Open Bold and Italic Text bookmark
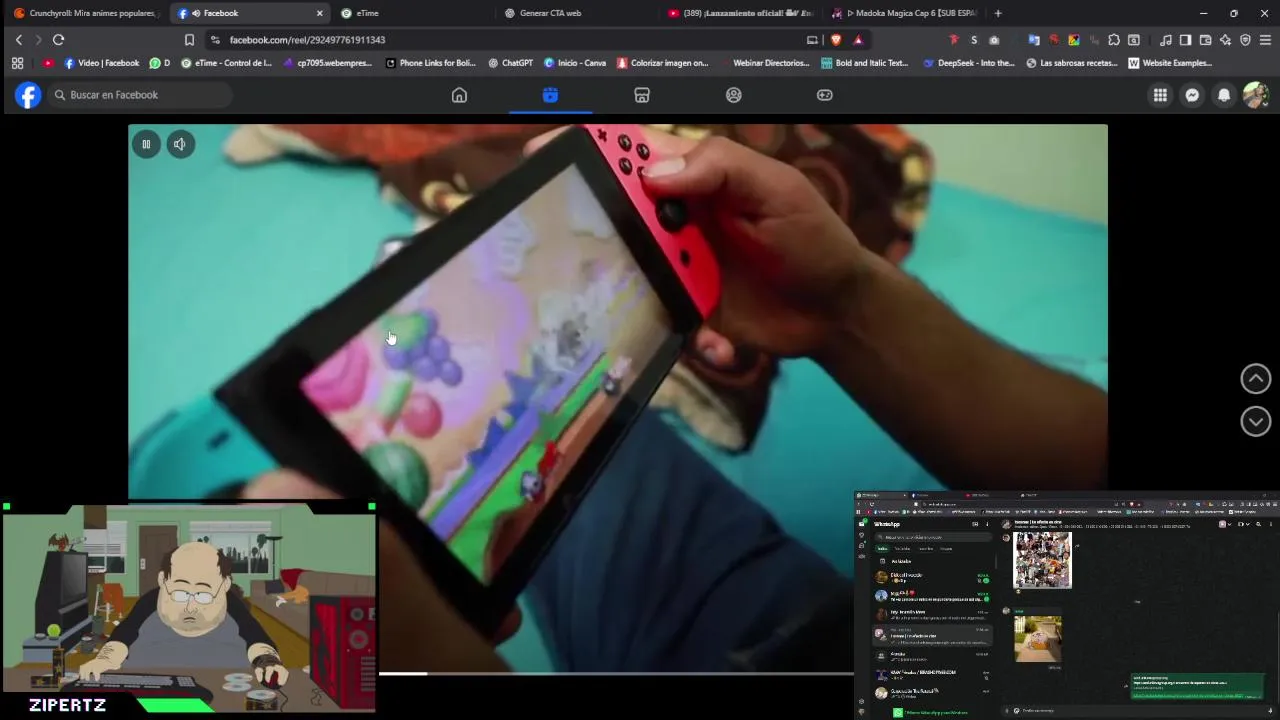 [x=865, y=63]
